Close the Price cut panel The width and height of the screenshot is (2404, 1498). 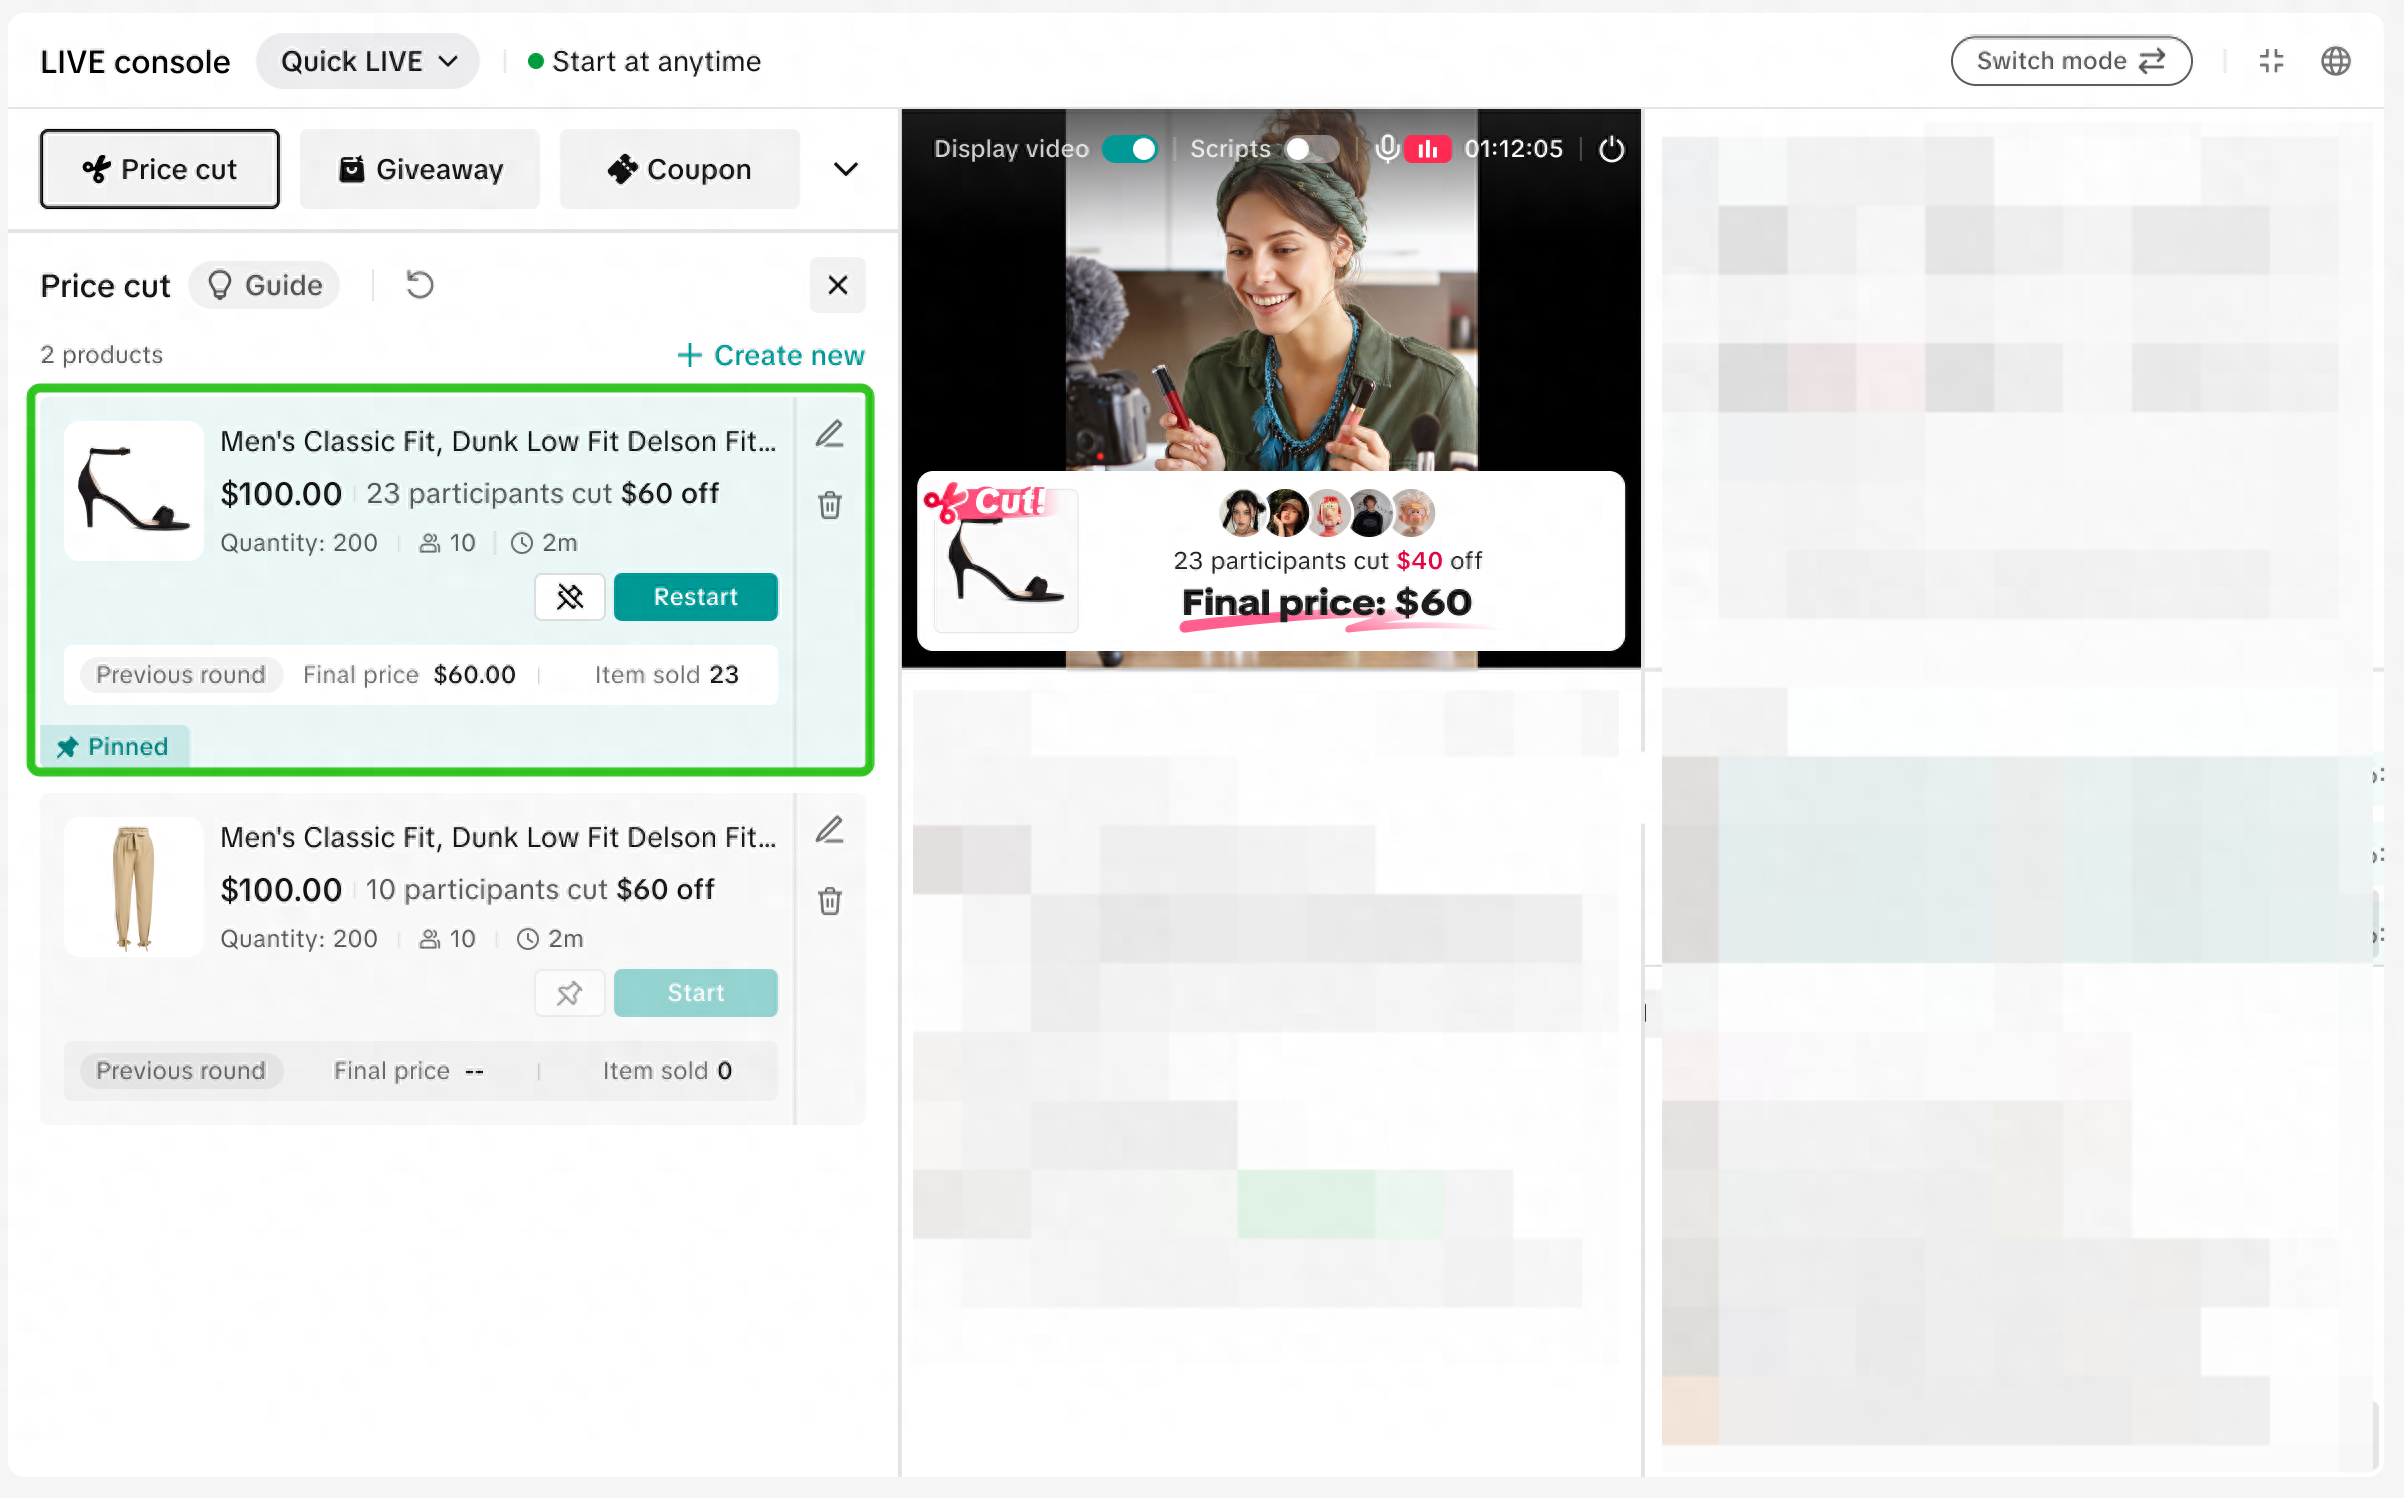tap(838, 285)
